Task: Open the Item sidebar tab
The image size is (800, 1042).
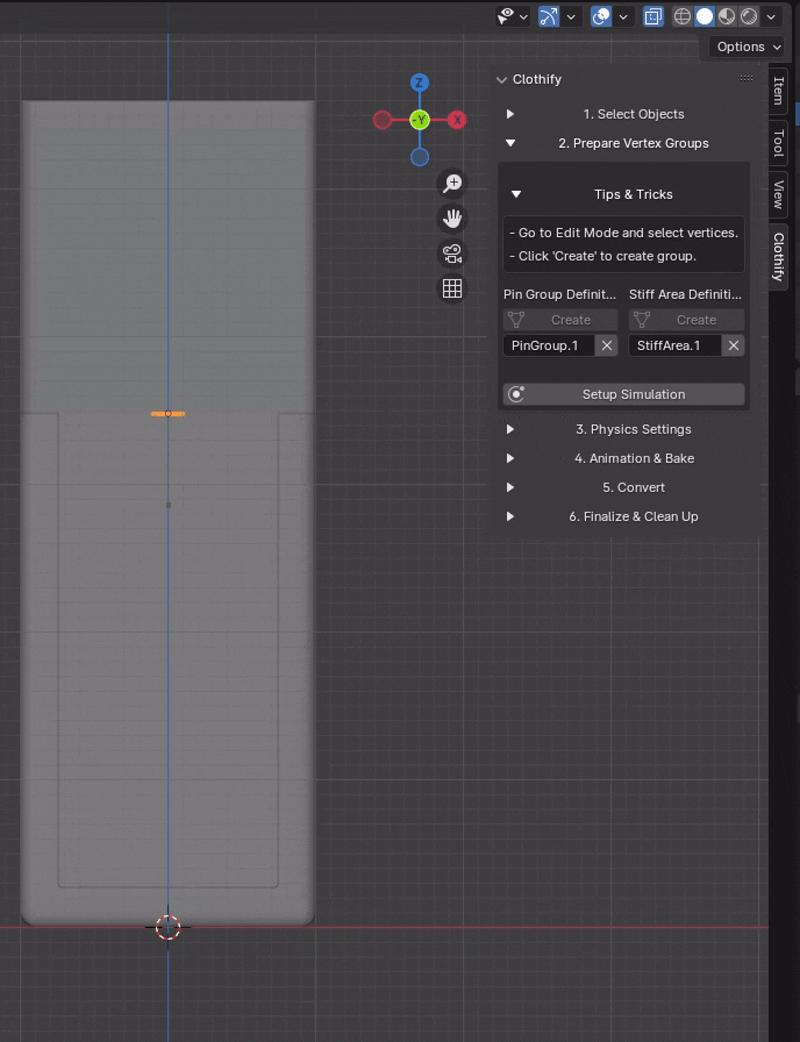Action: (x=778, y=91)
